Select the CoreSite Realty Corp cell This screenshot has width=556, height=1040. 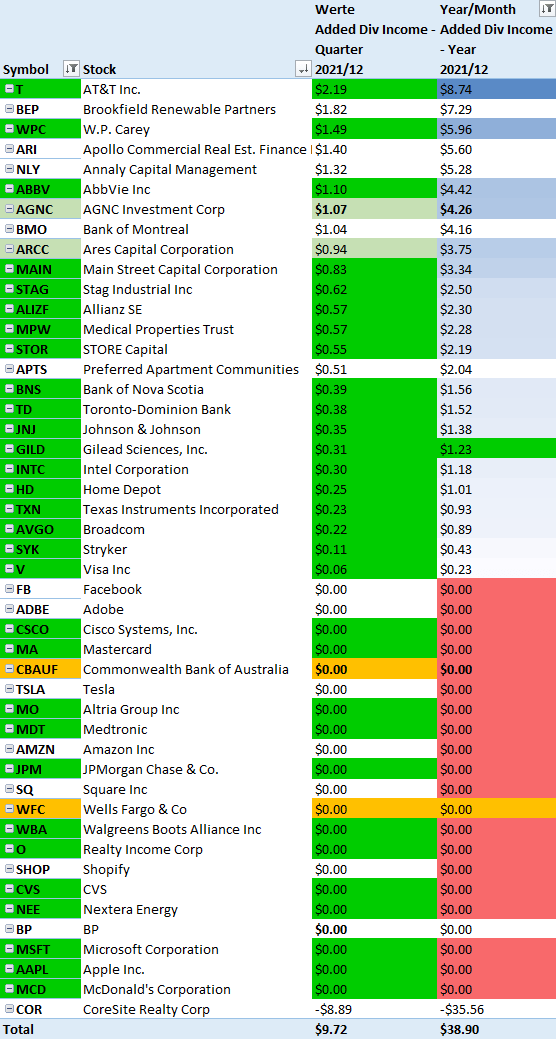[x=196, y=1009]
